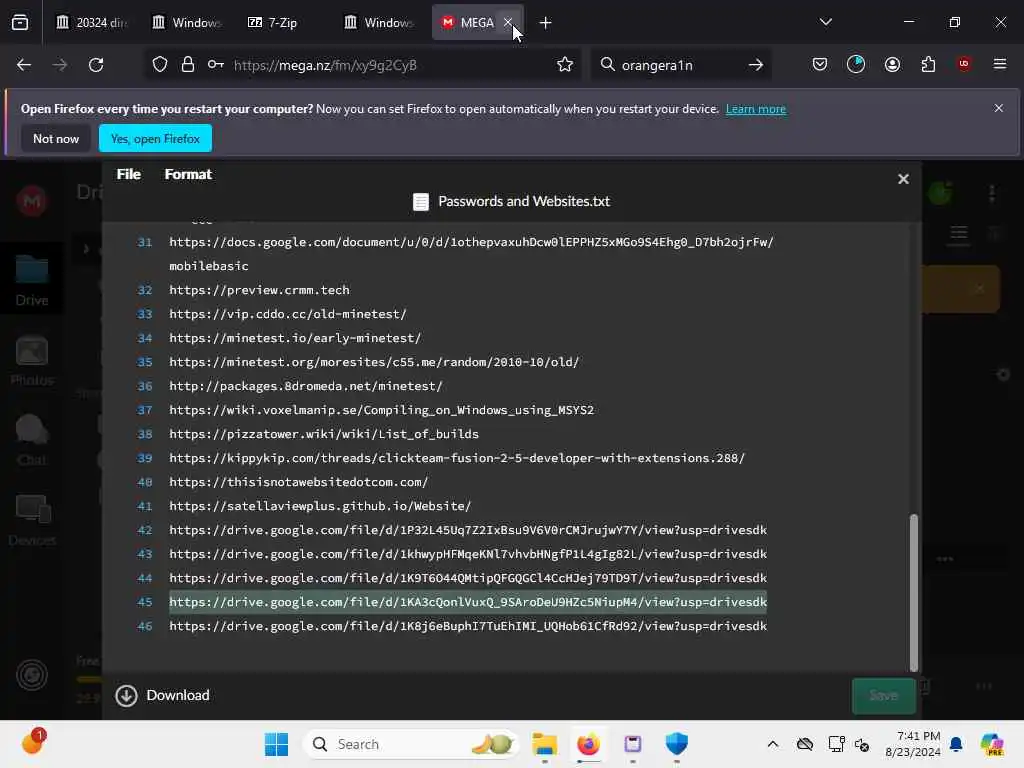Click the saved password key icon
Screen dimensions: 1024x768
(x=216, y=65)
